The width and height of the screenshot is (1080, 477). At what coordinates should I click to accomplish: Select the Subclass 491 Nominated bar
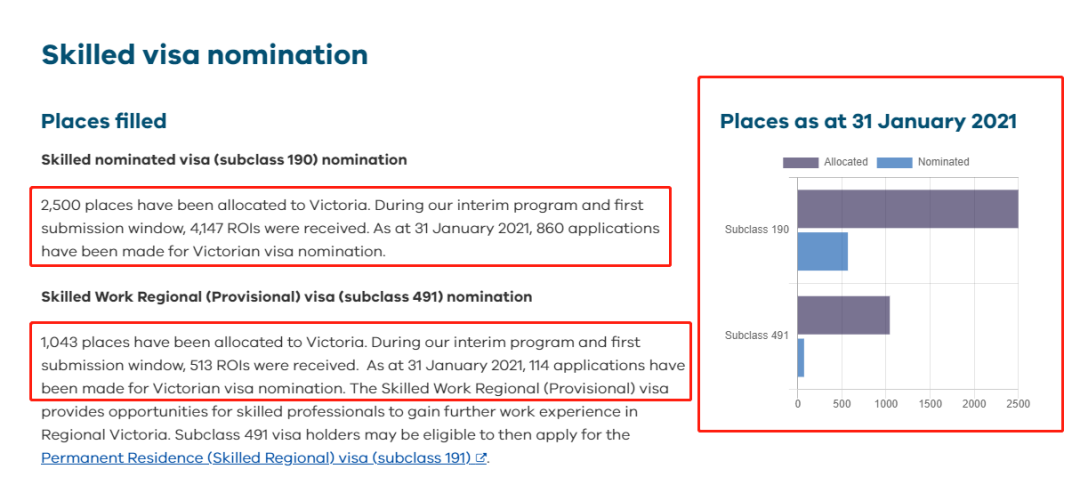click(800, 358)
